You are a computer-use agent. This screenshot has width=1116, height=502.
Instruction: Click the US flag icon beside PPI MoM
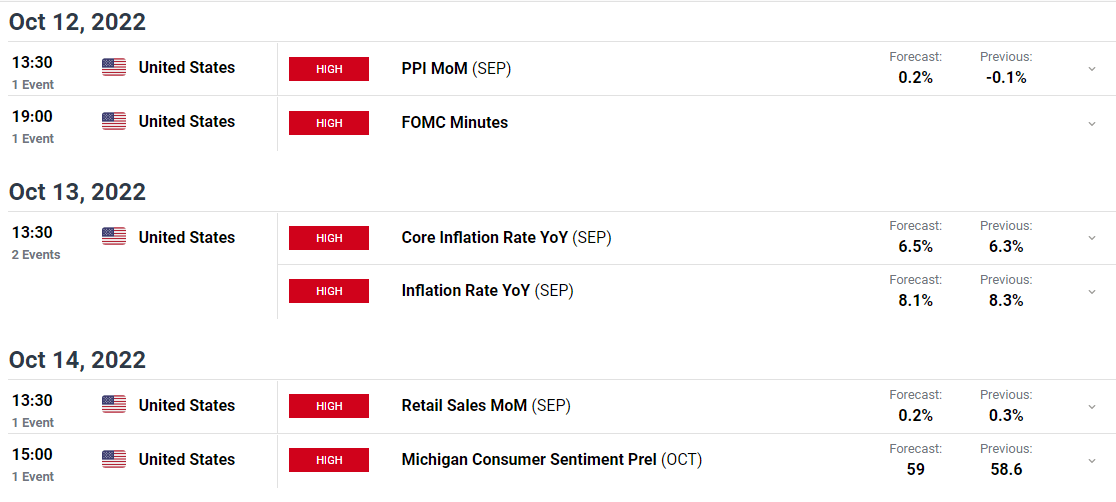click(114, 68)
